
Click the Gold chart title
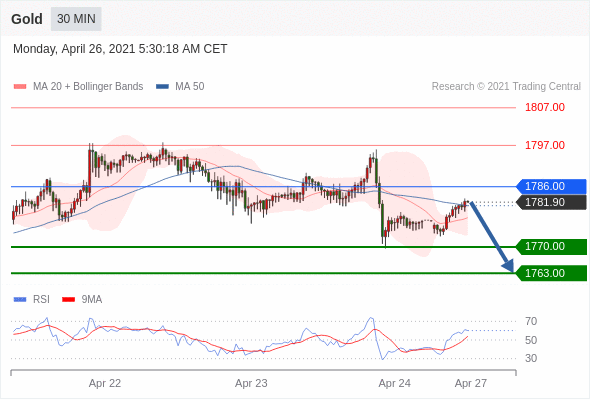pyautogui.click(x=27, y=19)
